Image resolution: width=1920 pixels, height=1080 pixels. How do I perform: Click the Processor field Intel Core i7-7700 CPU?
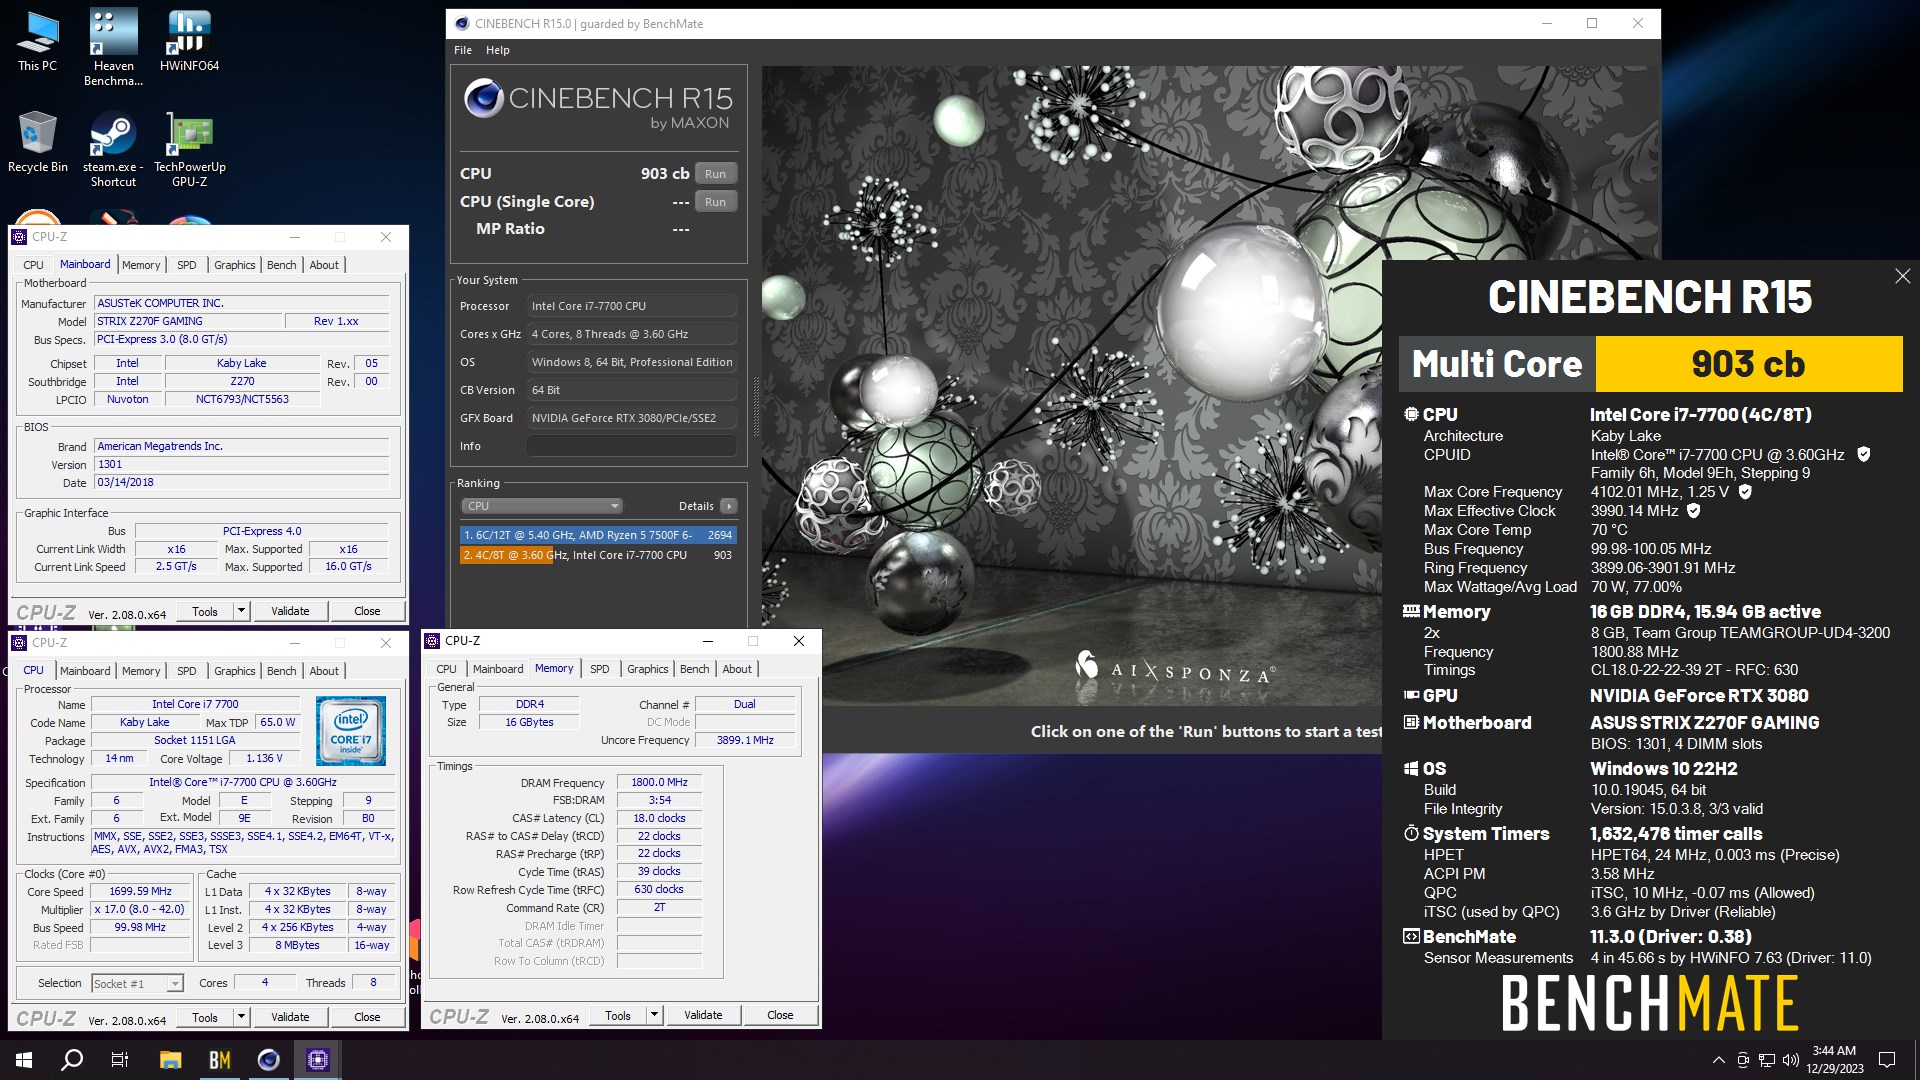tap(632, 306)
